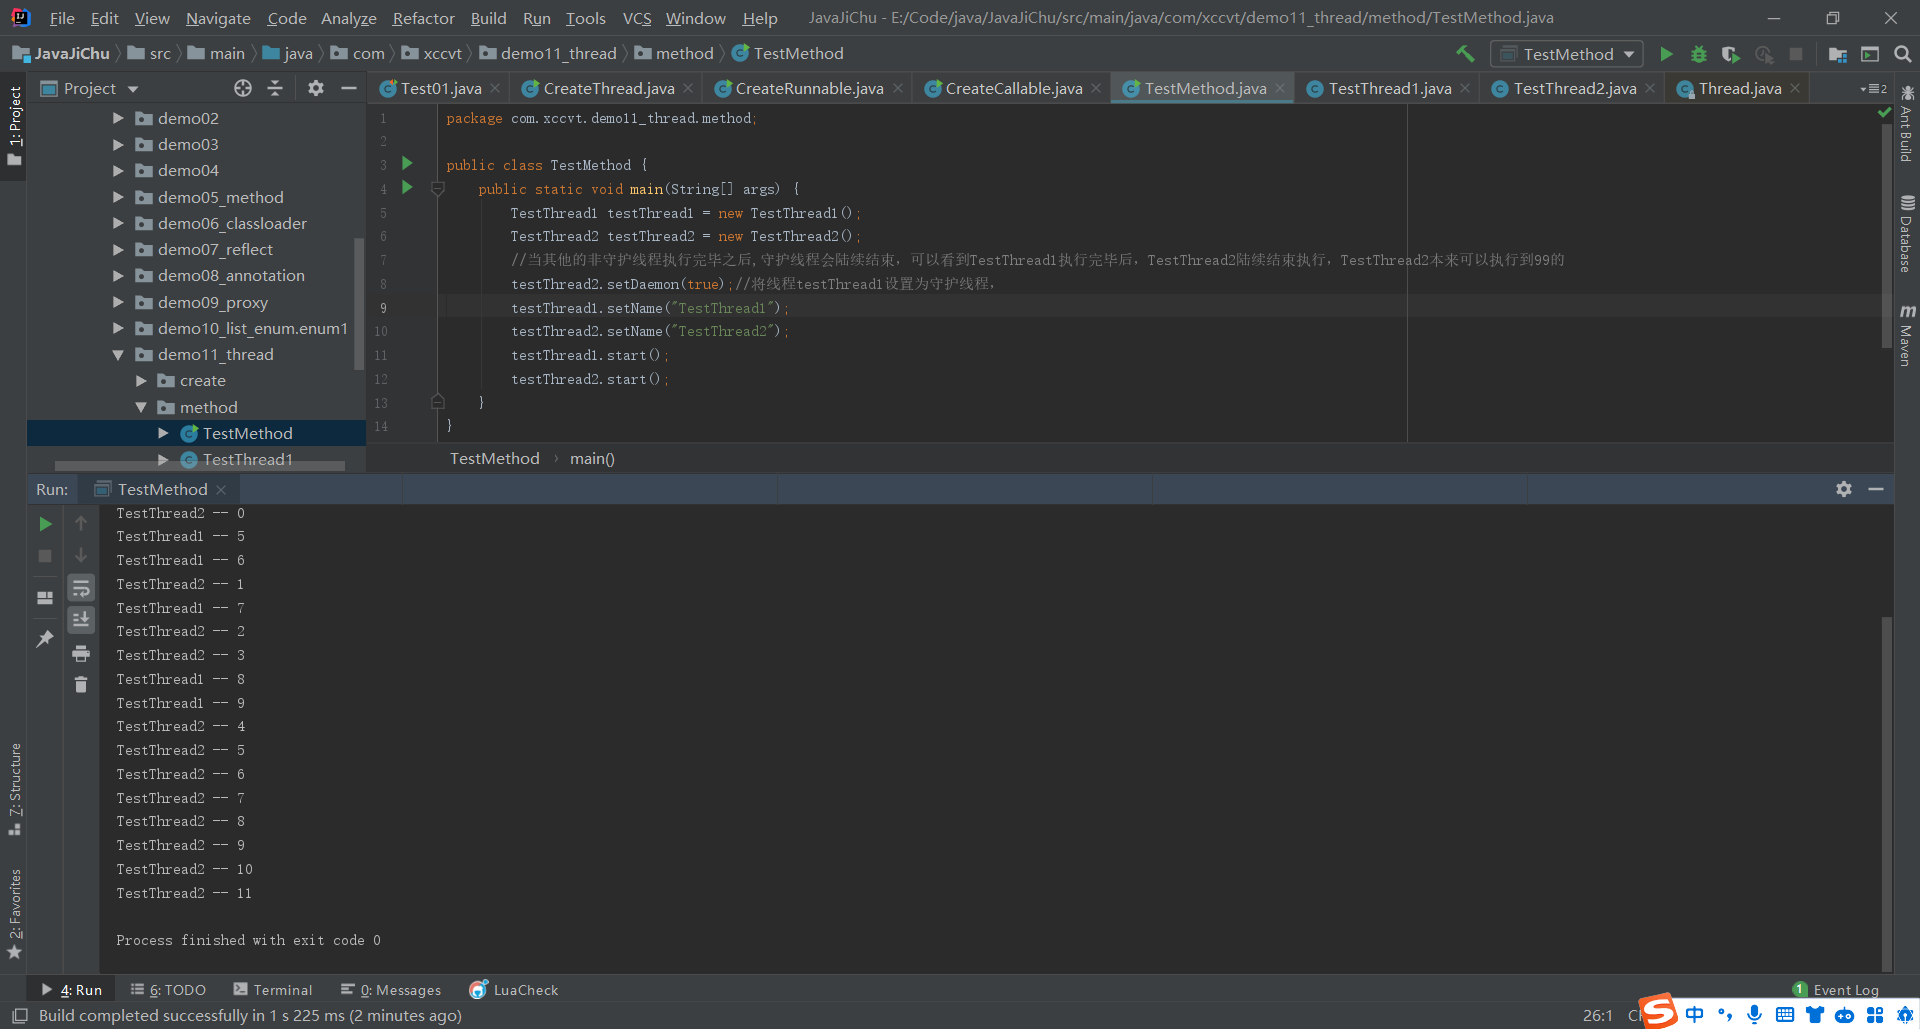
Task: Toggle the 2: Favorites tool window
Action: tap(14, 914)
